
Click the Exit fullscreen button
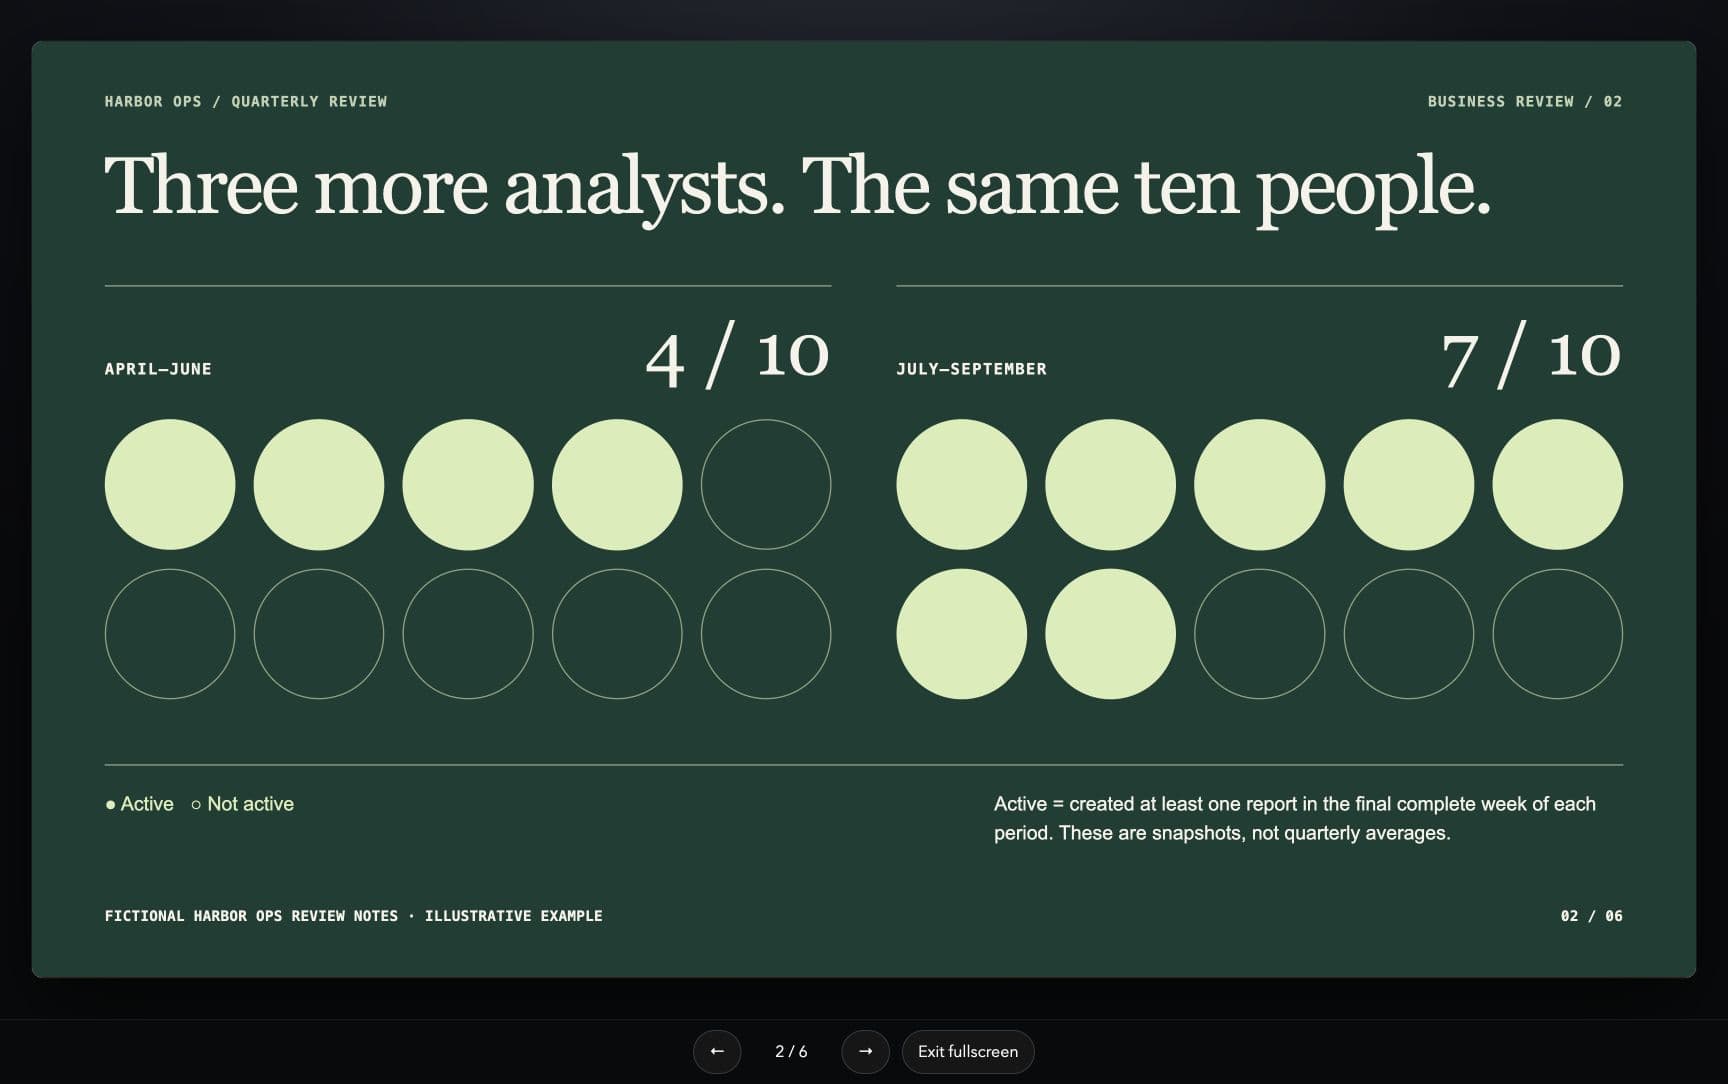[968, 1051]
